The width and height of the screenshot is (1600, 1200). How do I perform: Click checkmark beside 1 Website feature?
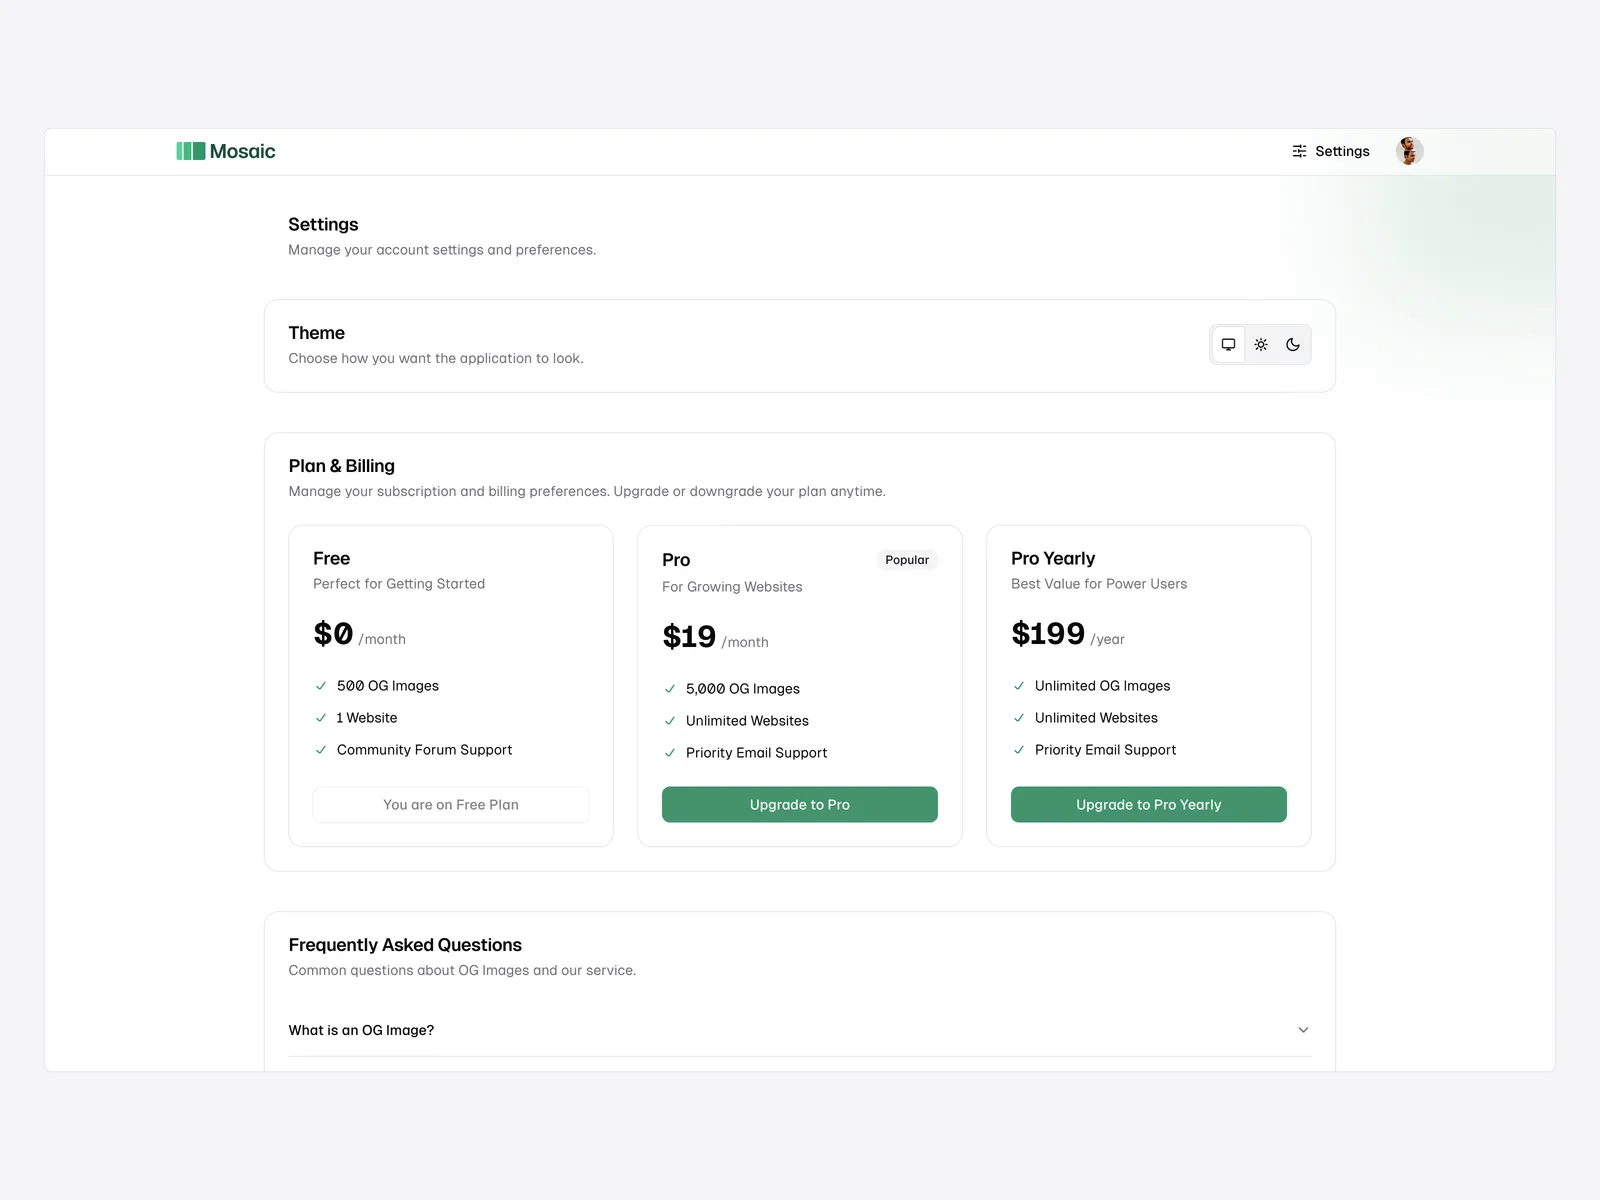321,718
